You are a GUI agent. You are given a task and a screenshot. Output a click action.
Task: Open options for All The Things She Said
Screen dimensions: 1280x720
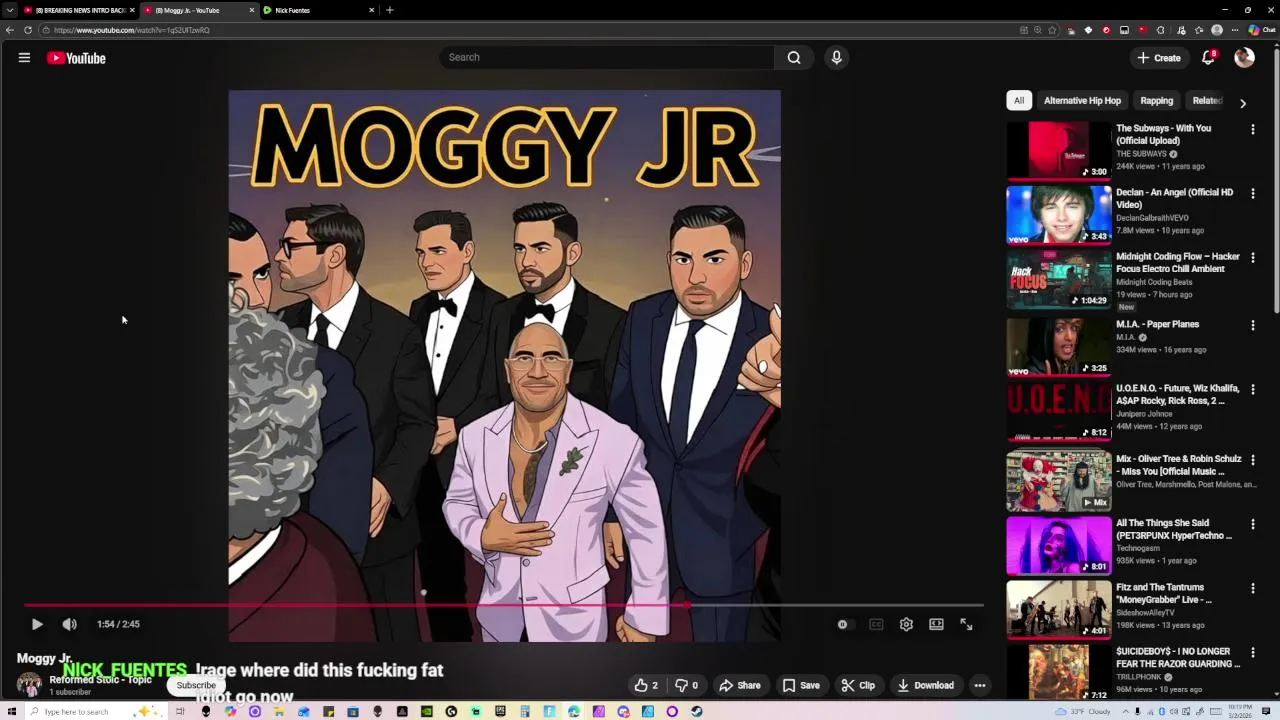tap(1253, 524)
